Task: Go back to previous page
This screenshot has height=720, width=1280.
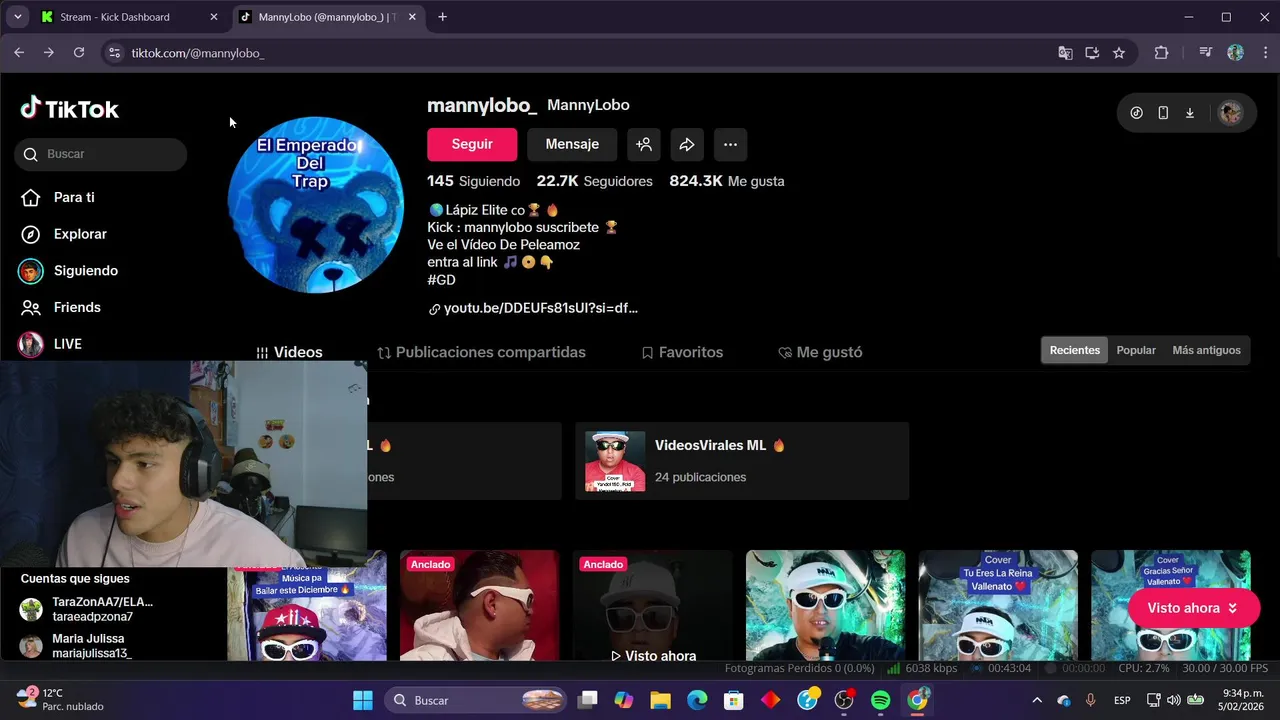Action: [19, 53]
